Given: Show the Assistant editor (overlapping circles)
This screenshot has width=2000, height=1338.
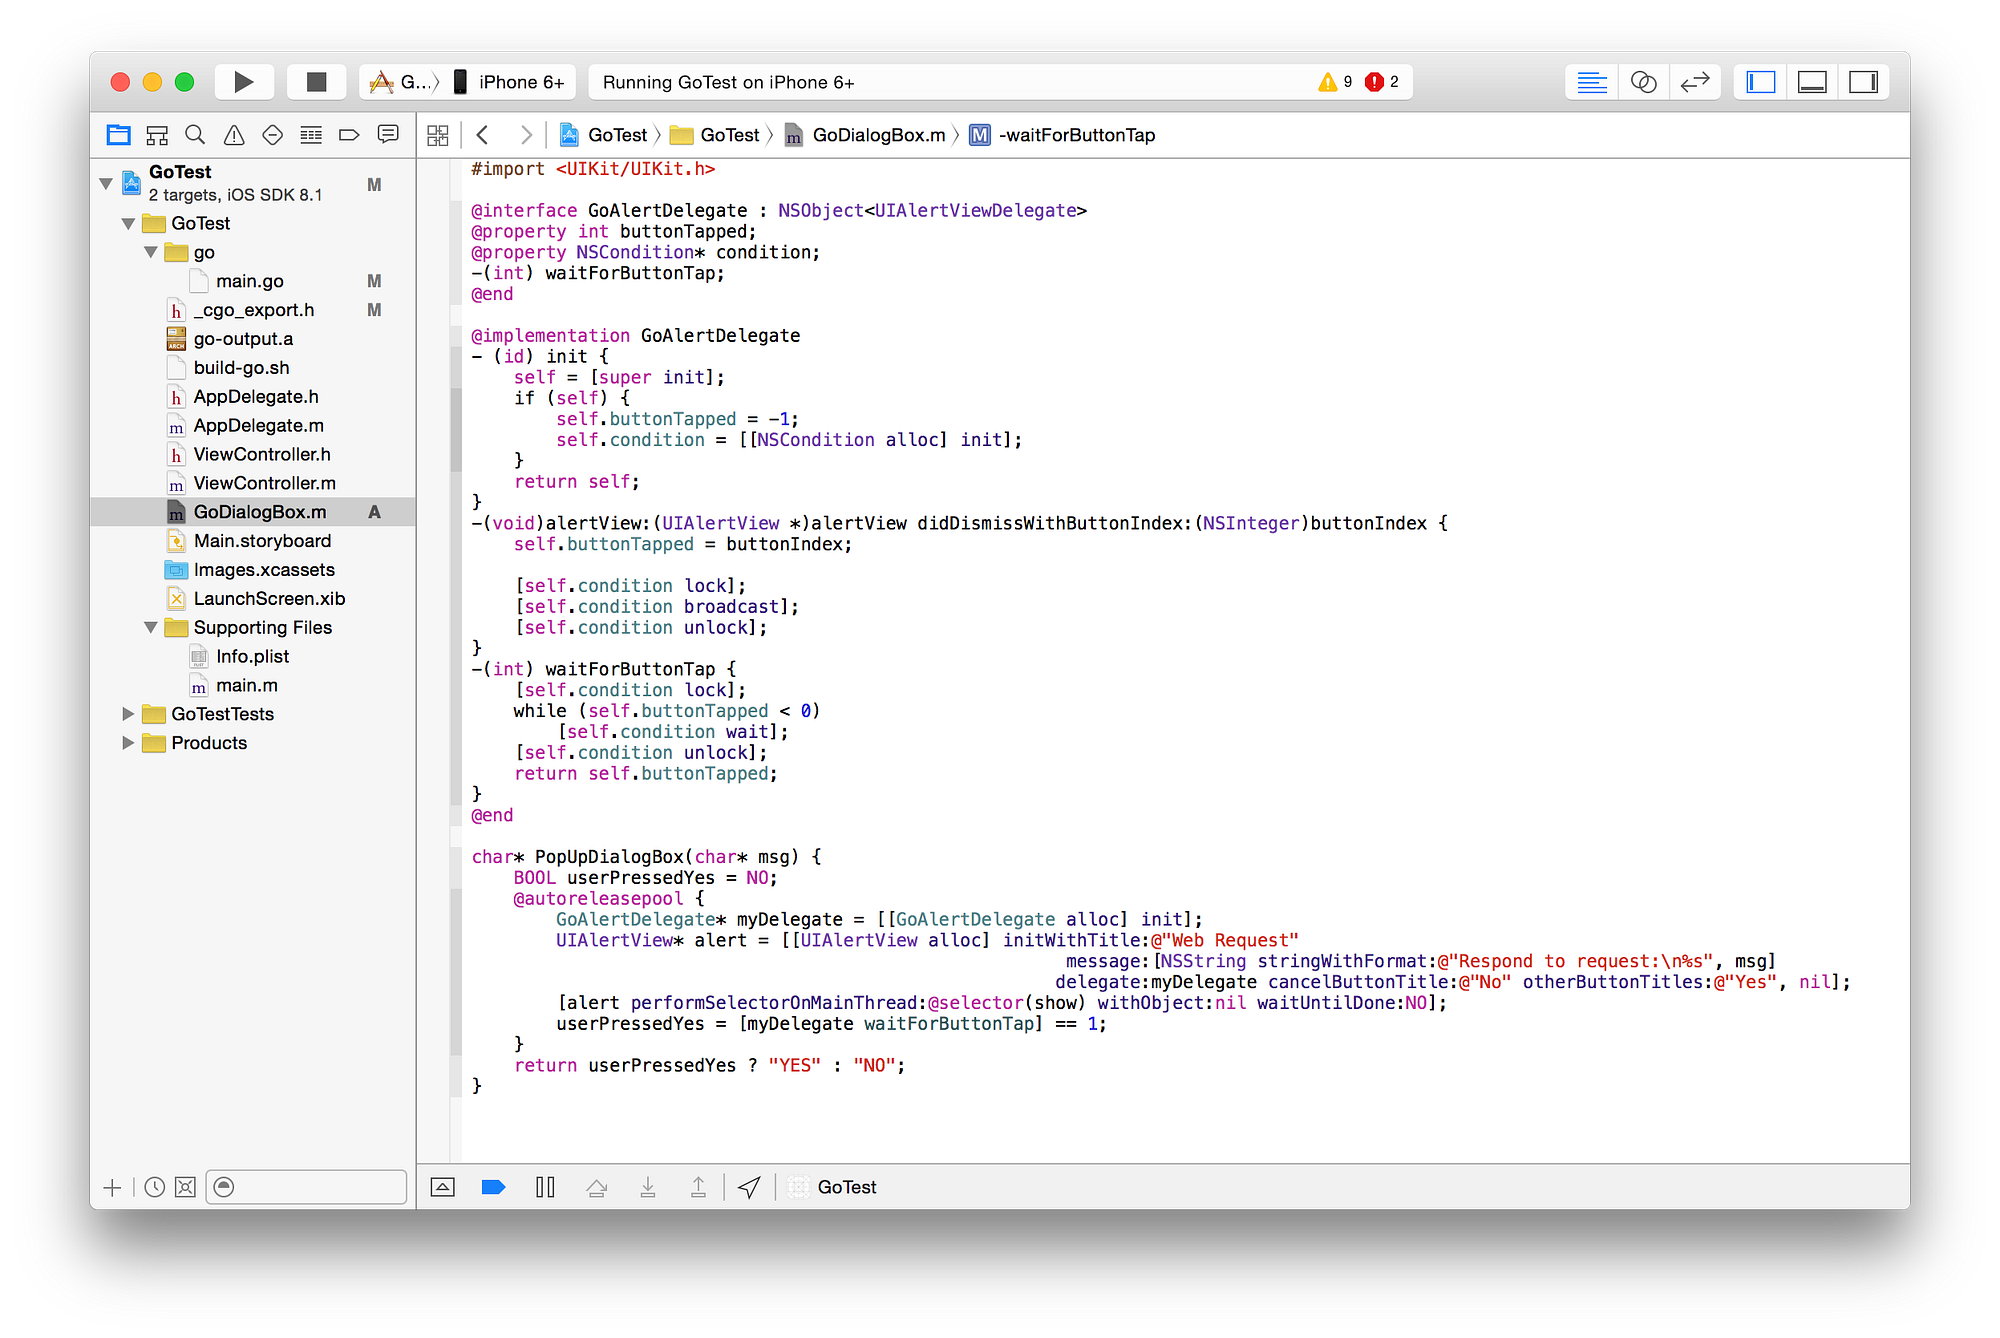Looking at the screenshot, I should 1643,82.
